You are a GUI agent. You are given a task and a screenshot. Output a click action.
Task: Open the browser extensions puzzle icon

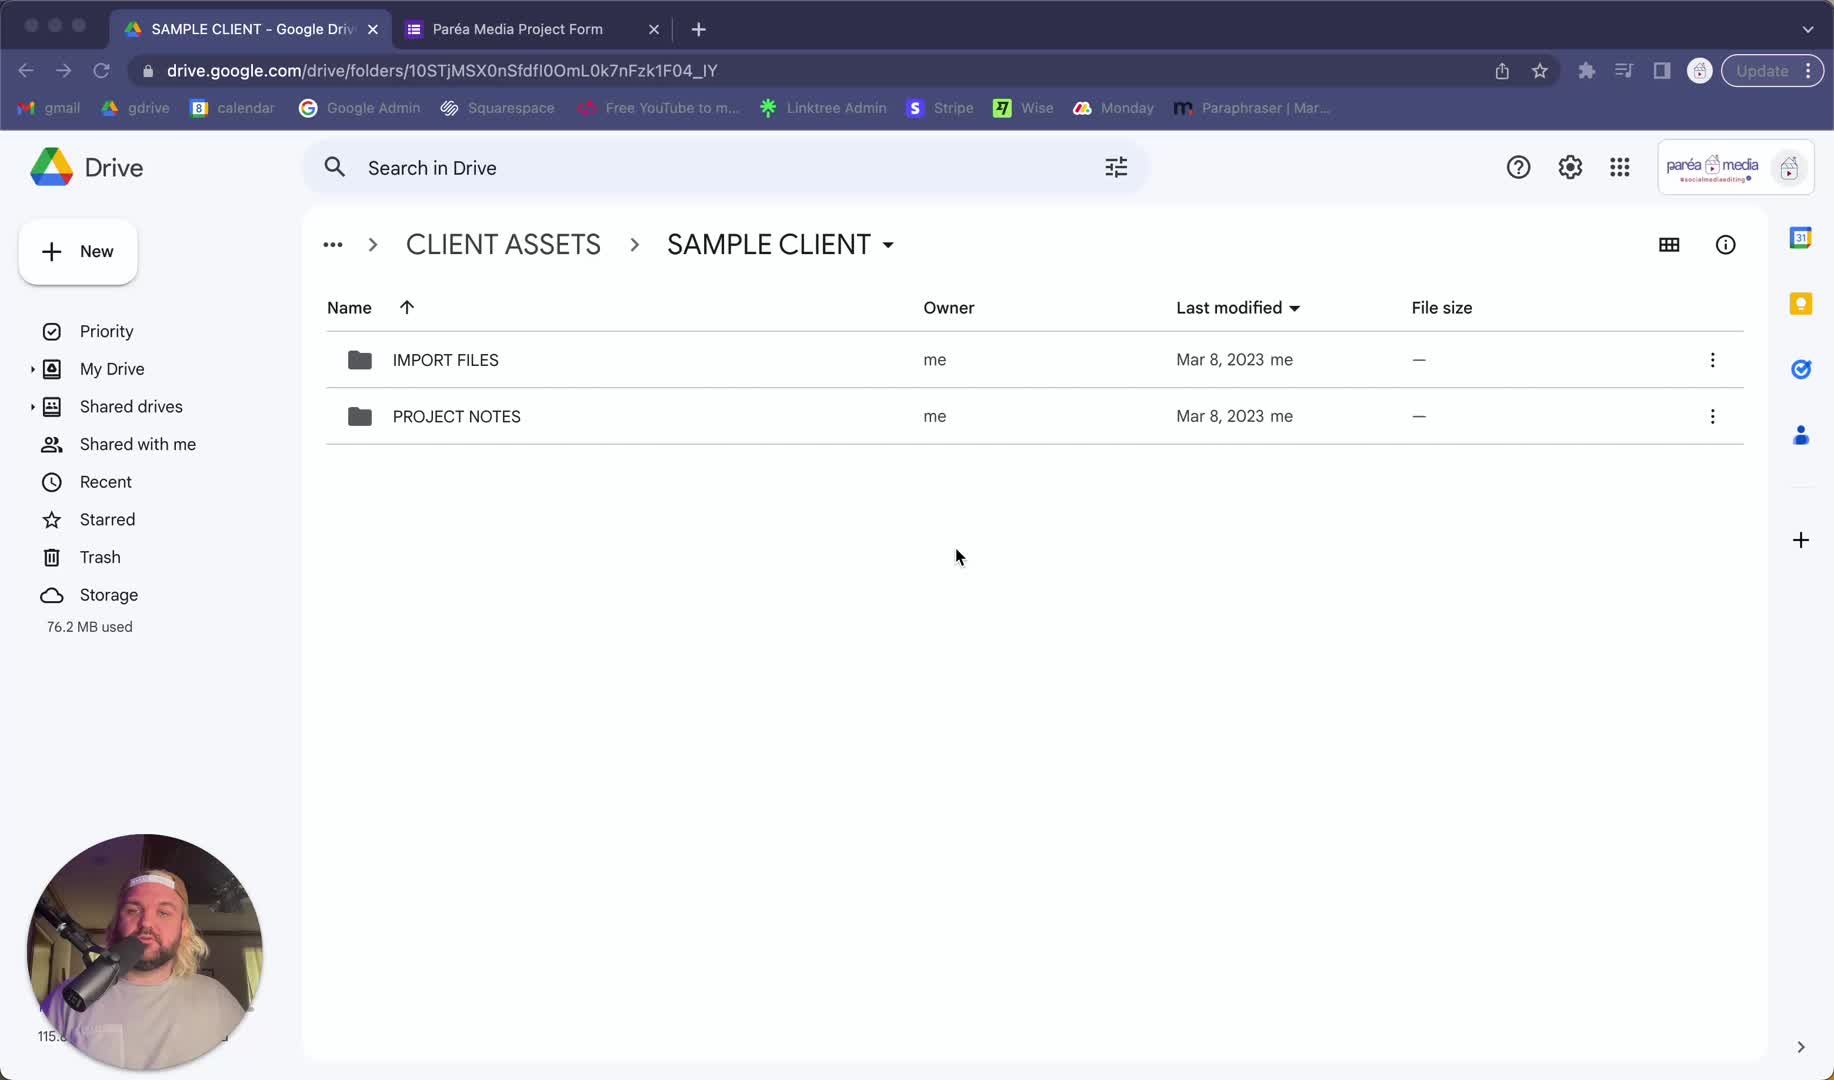tap(1587, 70)
